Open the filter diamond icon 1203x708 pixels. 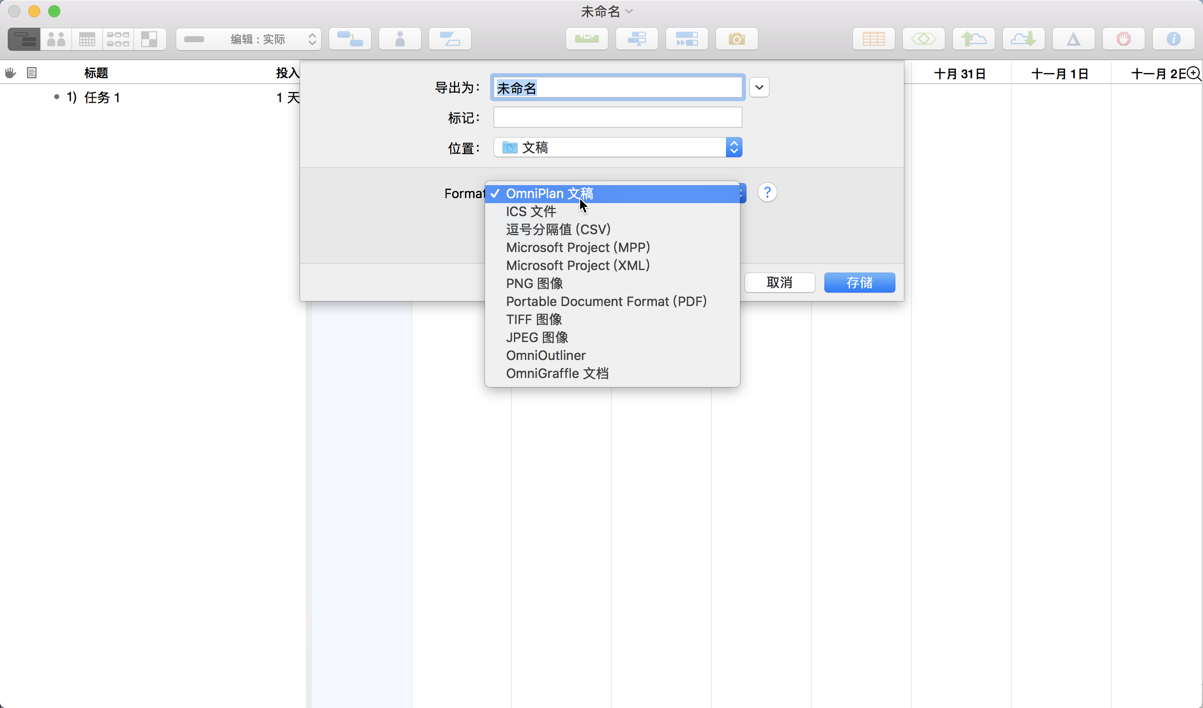pos(923,38)
